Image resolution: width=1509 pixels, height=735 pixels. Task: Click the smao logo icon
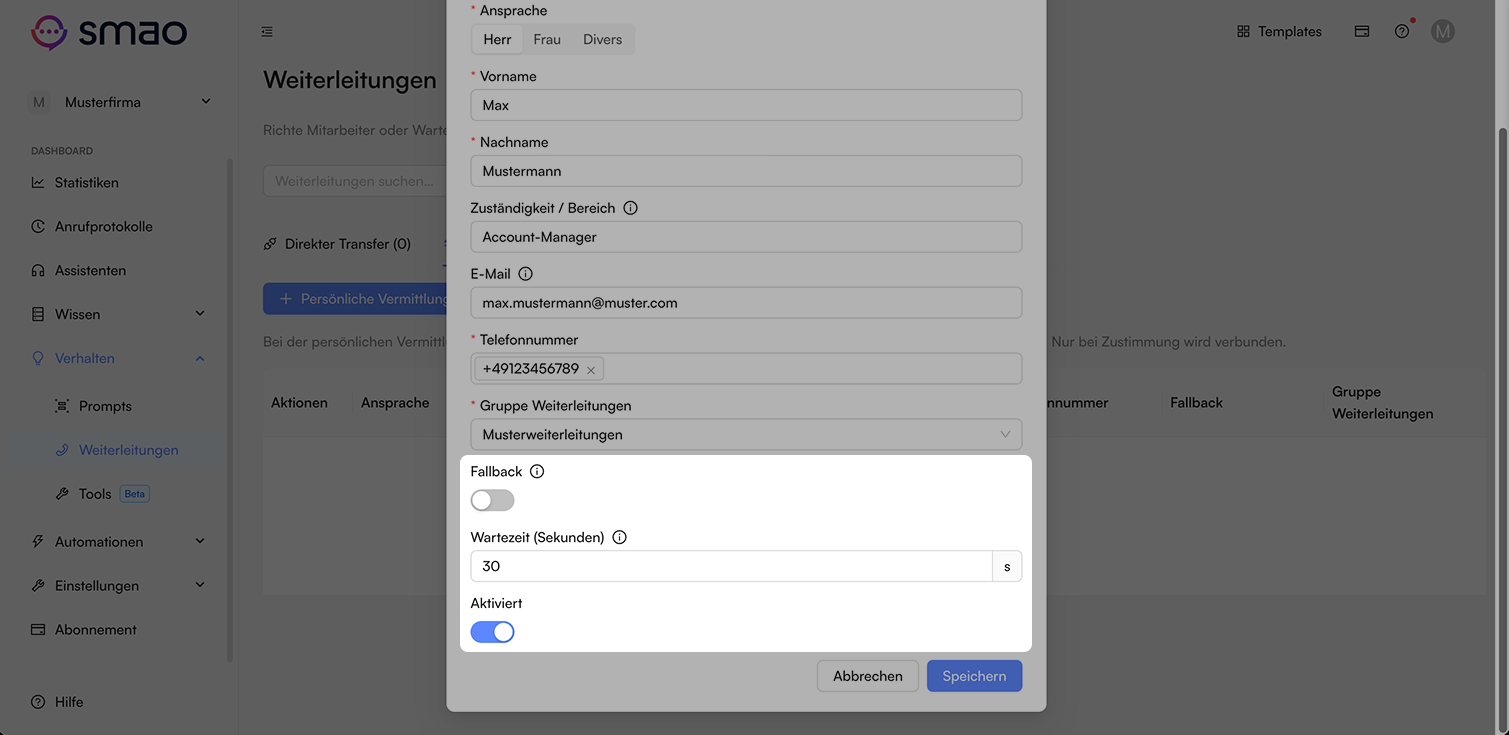48,32
